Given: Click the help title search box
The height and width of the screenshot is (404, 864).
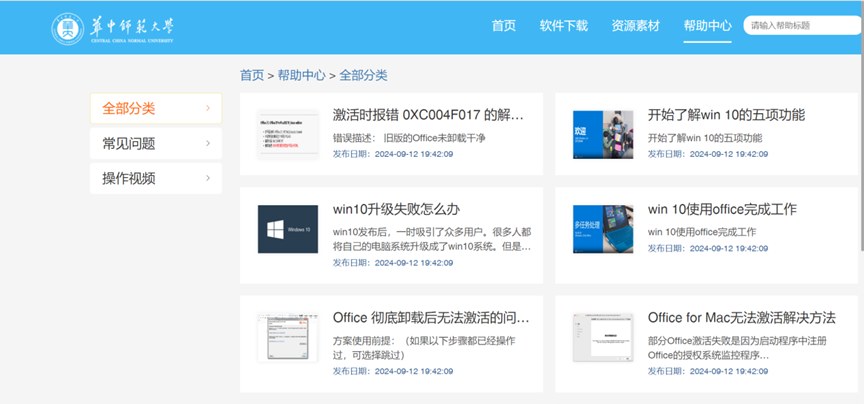Looking at the screenshot, I should (x=800, y=26).
